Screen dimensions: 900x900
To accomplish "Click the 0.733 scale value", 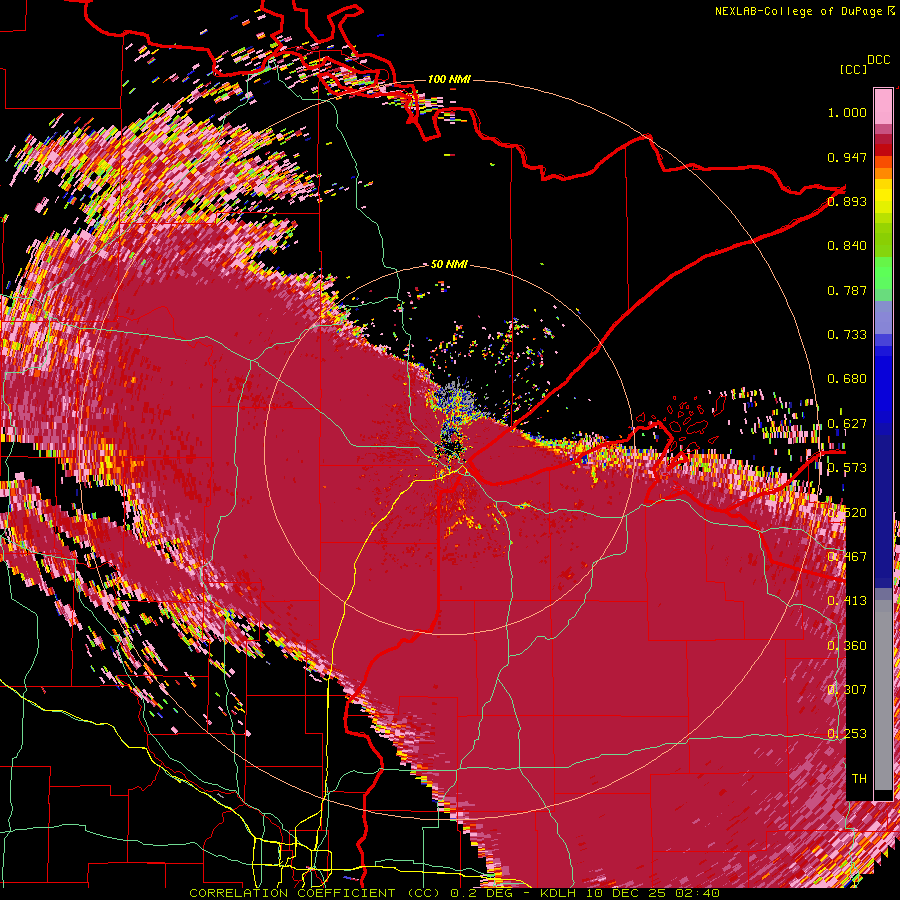I will [847, 335].
